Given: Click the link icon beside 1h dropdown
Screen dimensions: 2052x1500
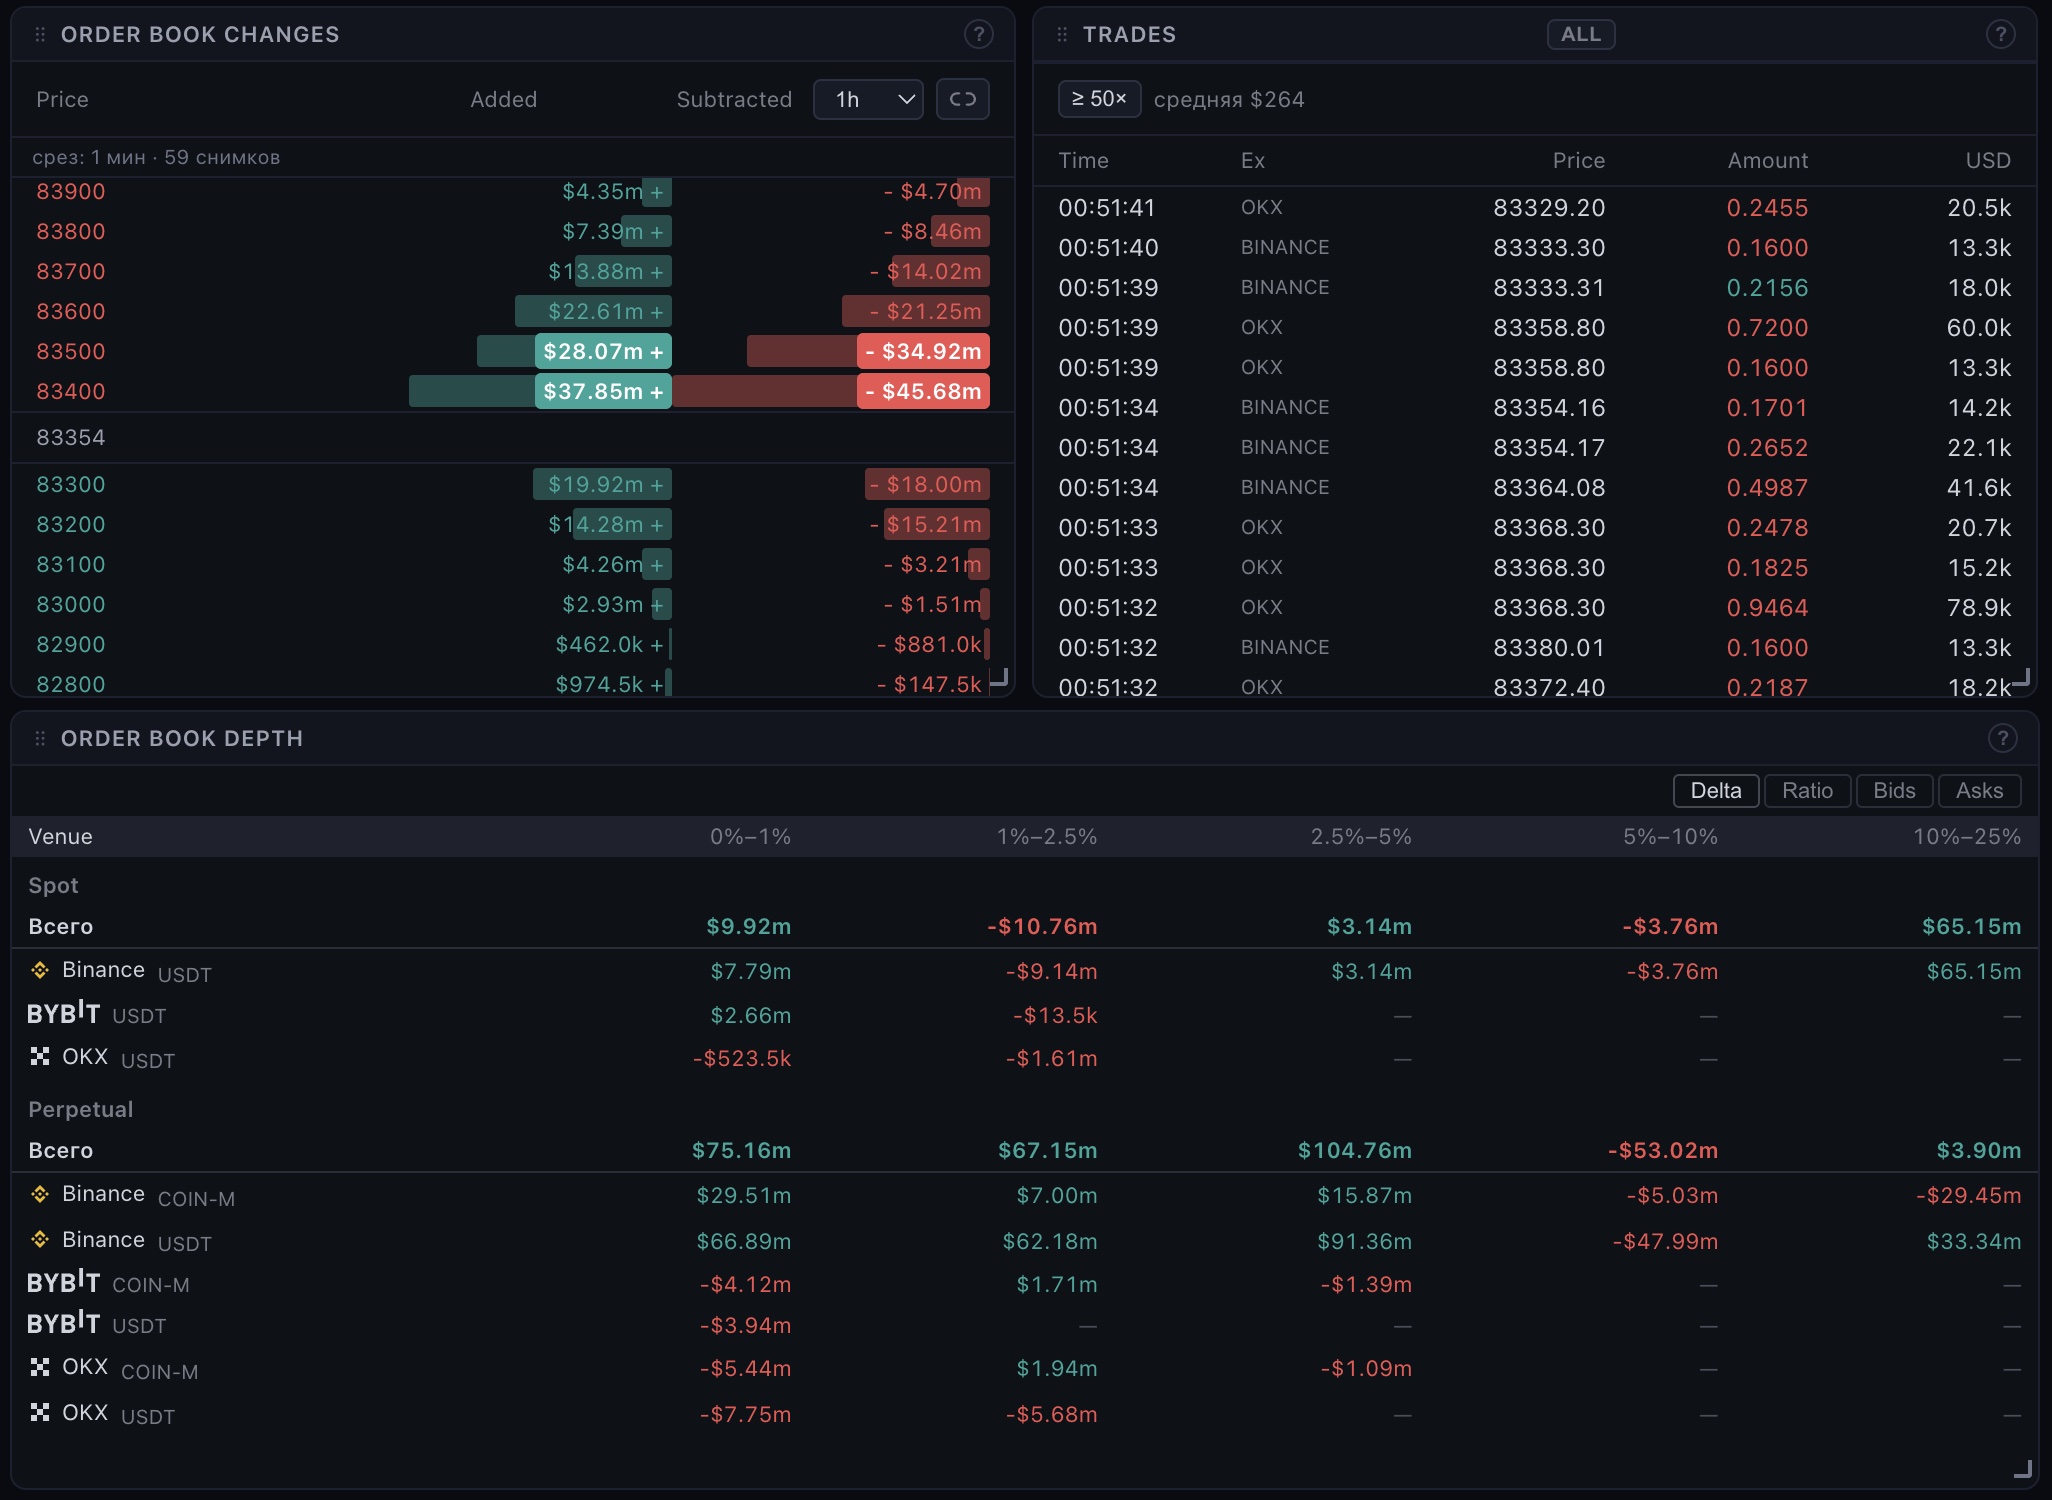Looking at the screenshot, I should (x=963, y=99).
